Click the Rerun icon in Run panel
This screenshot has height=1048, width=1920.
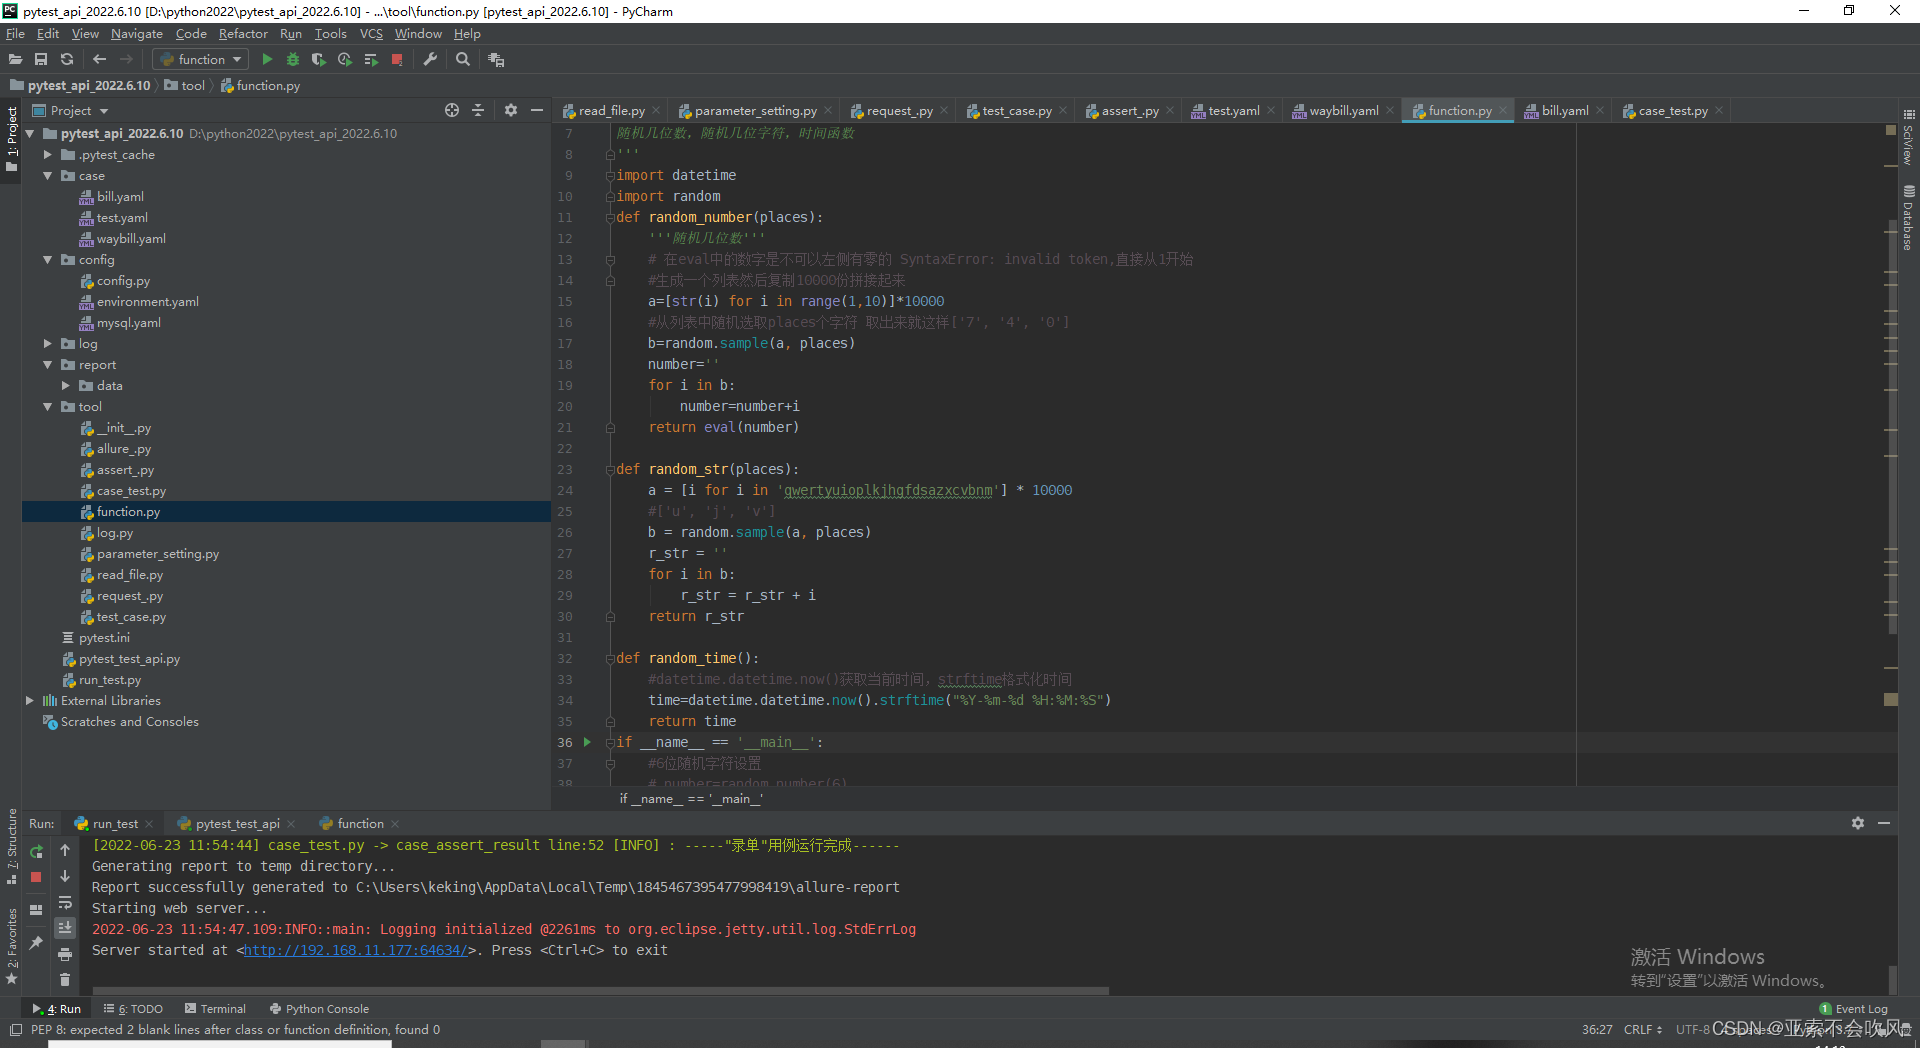(x=36, y=851)
